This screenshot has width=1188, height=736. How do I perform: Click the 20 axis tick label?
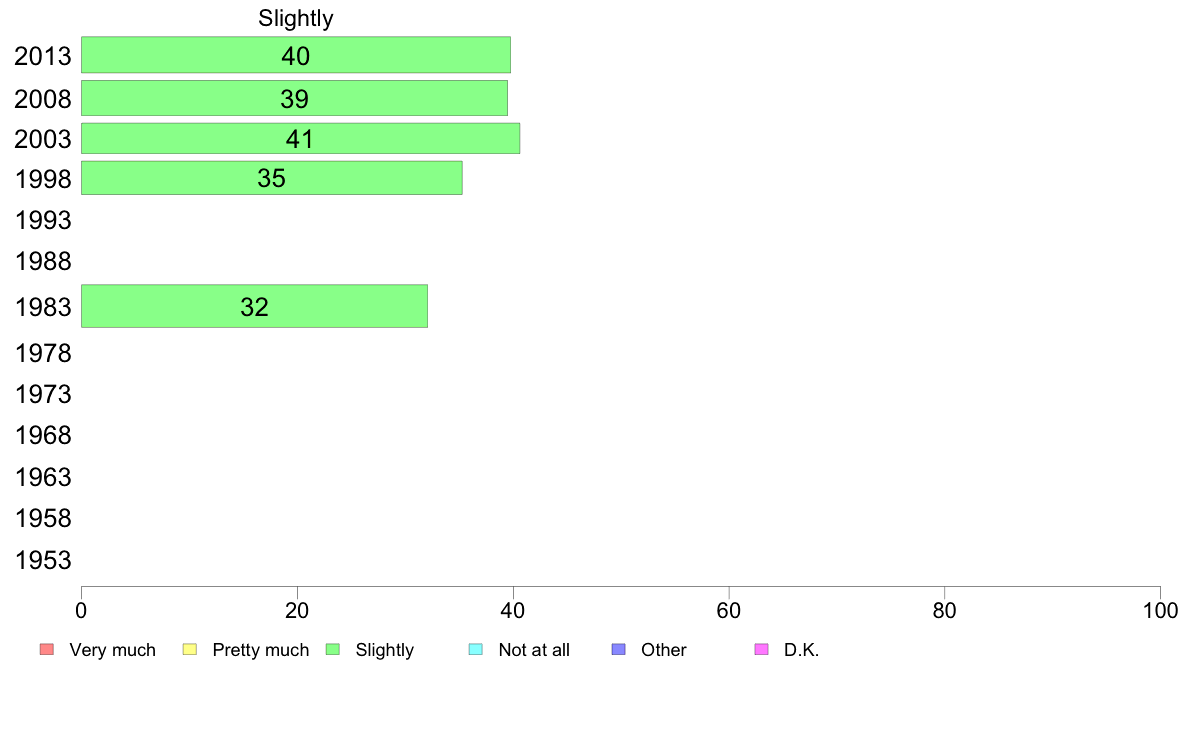click(x=297, y=611)
